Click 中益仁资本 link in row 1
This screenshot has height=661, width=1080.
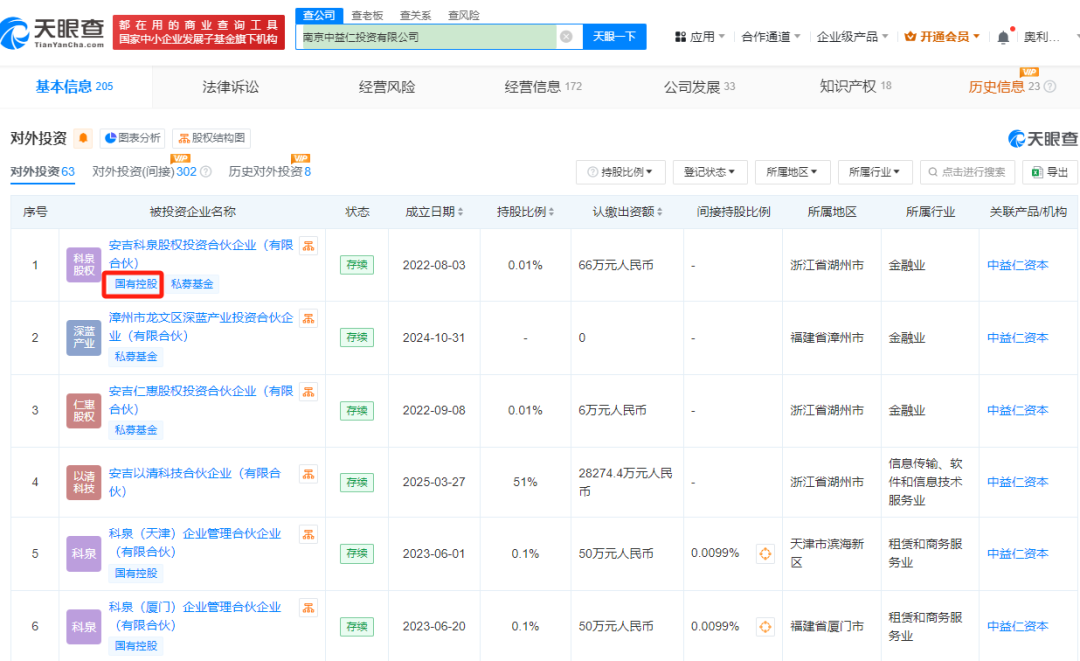(x=1017, y=265)
